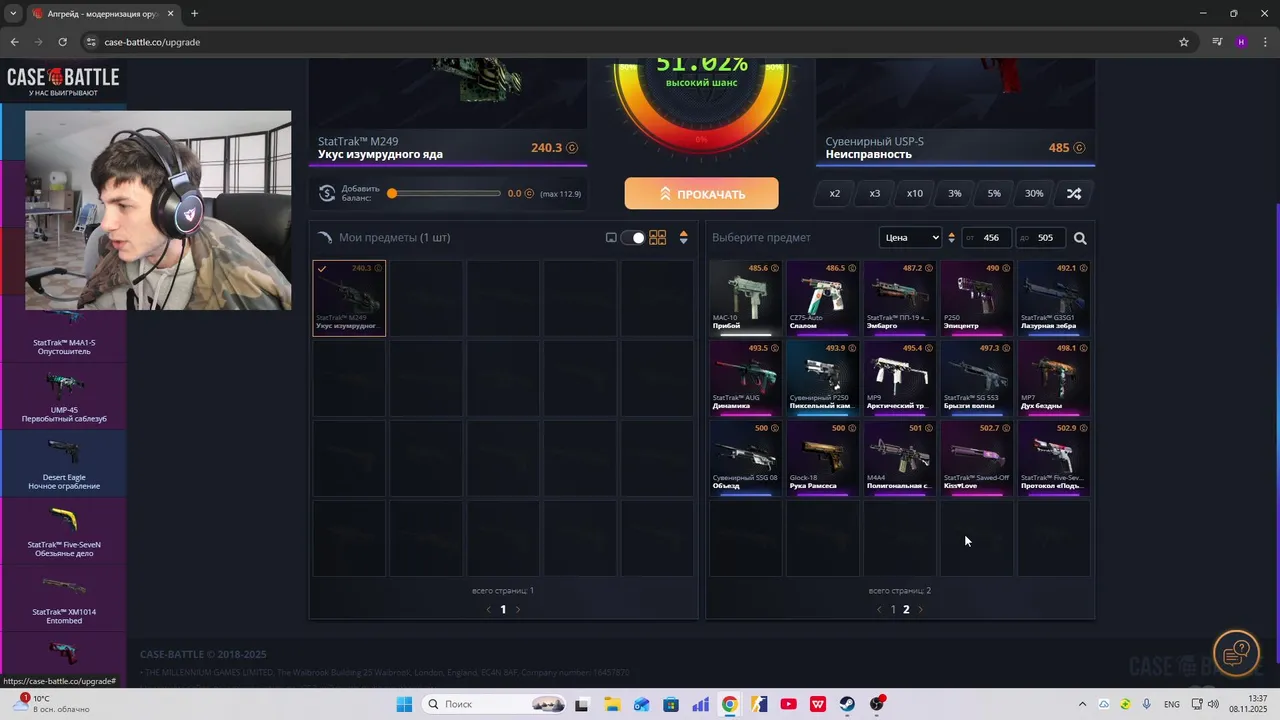Open the Цена sort dropdown
This screenshot has width=1280, height=720.
pos(911,238)
